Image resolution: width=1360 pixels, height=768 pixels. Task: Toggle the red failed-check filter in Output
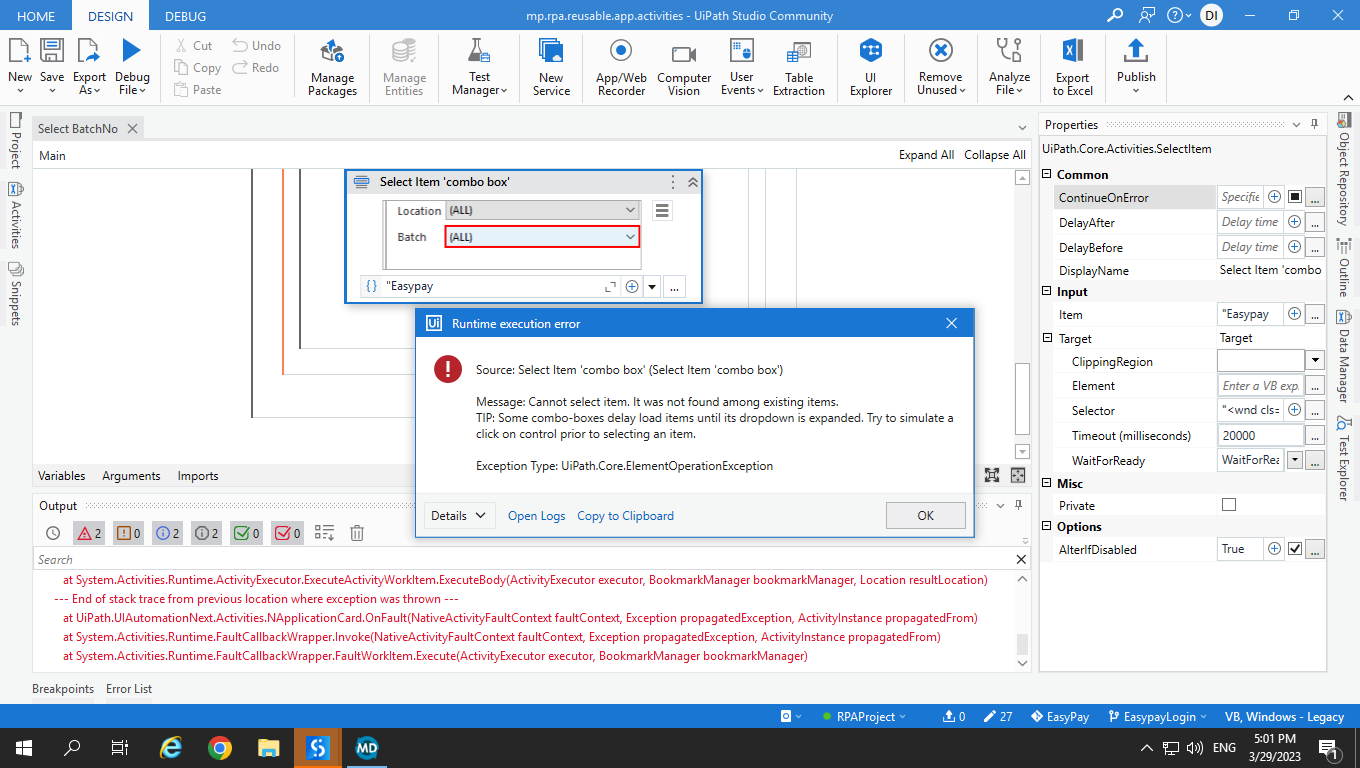pos(287,533)
